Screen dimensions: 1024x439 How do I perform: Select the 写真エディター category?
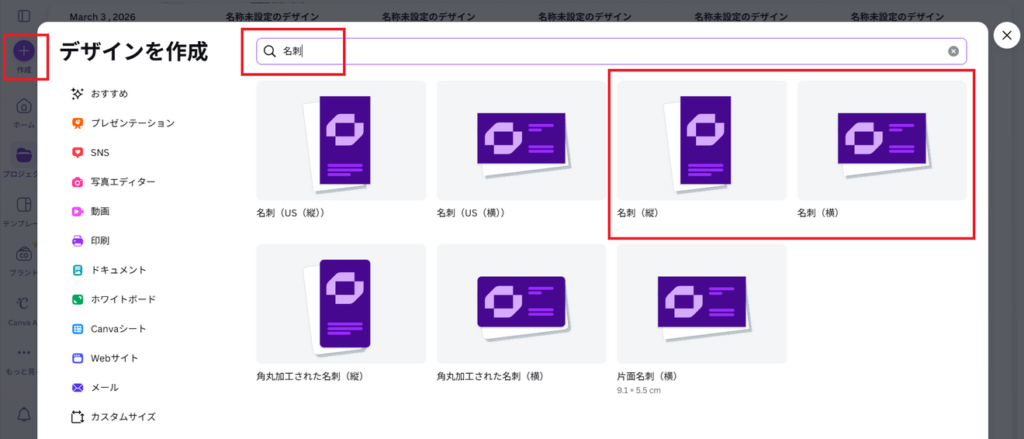pos(113,182)
